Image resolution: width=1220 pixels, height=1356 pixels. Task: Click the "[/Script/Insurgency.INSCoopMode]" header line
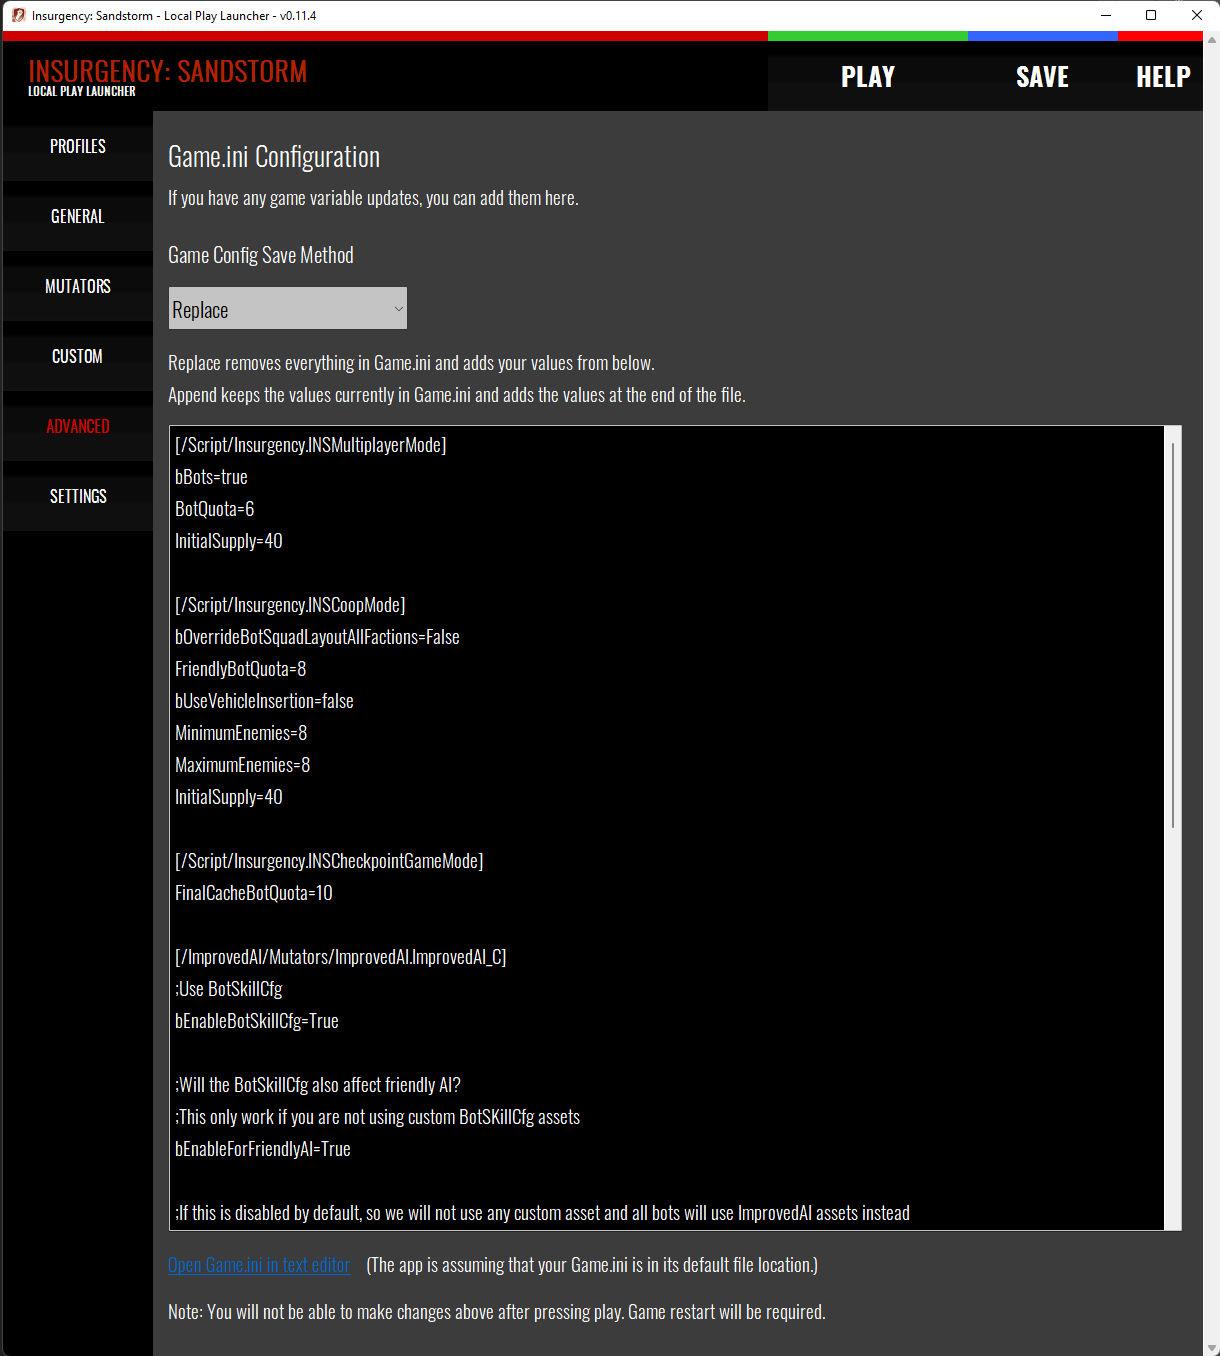click(290, 605)
